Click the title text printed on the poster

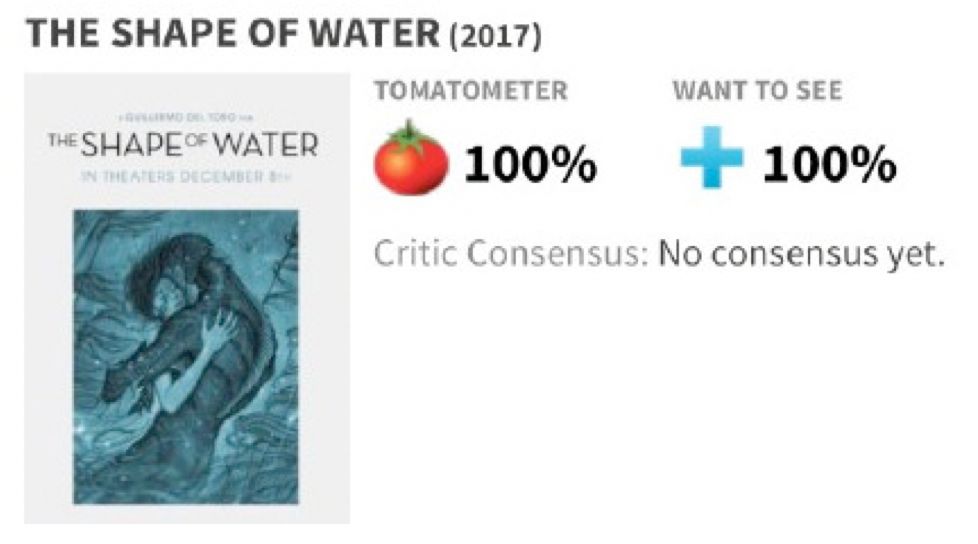tap(184, 146)
